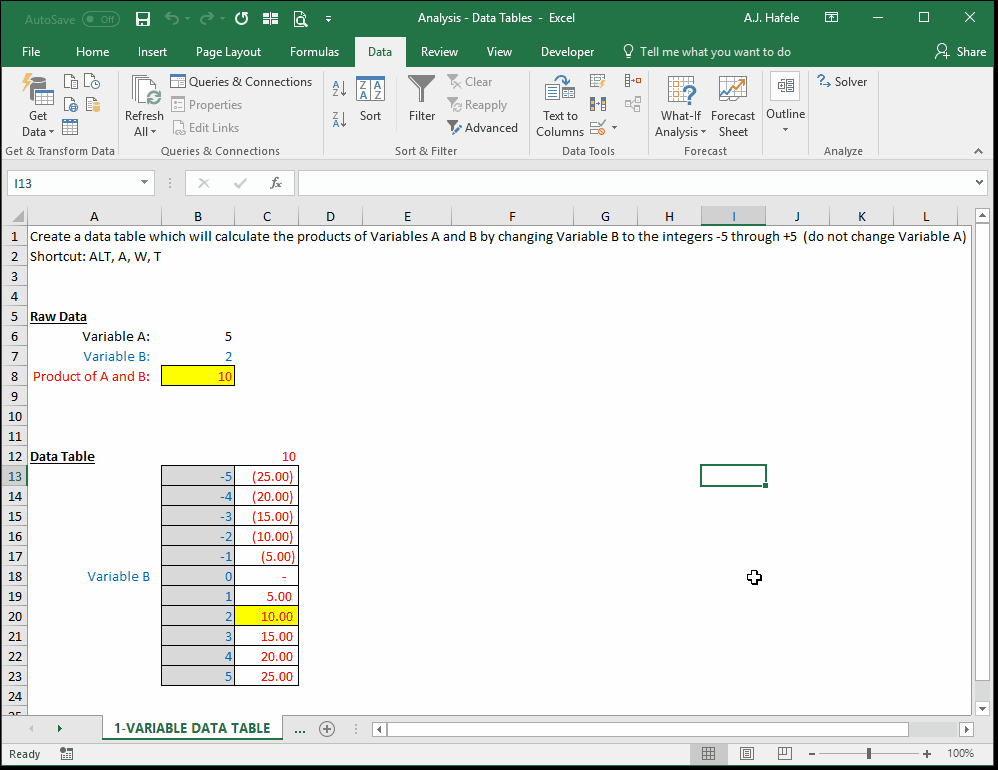Screen dimensions: 998x770
Task: Click the Tell me search box
Action: 706,52
